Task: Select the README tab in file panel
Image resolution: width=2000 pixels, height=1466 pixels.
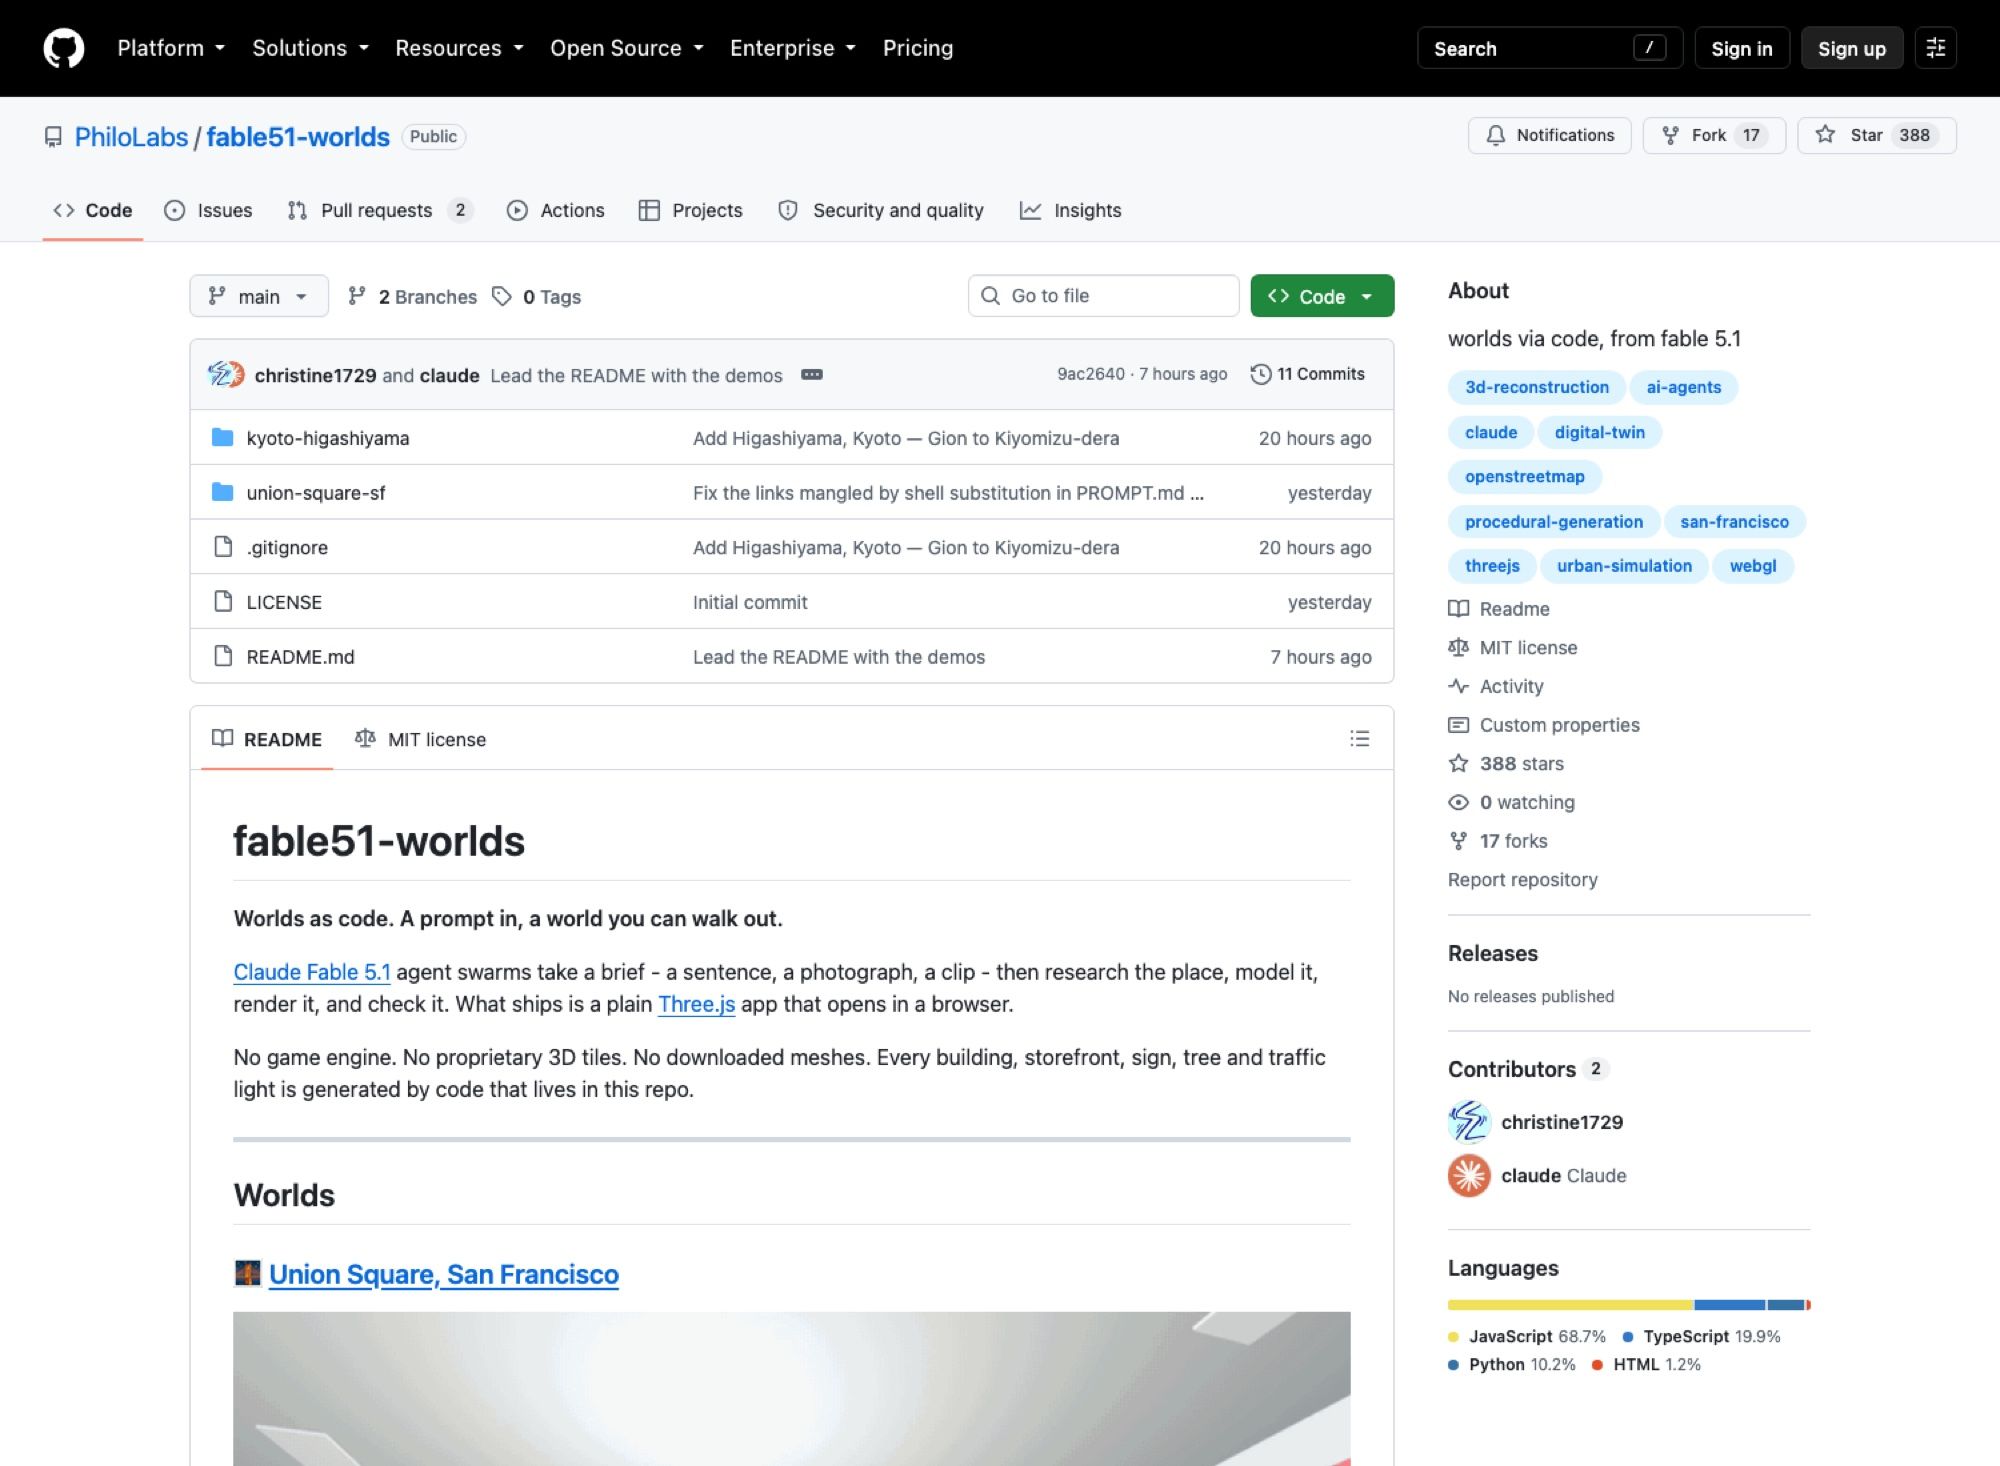Action: (267, 739)
